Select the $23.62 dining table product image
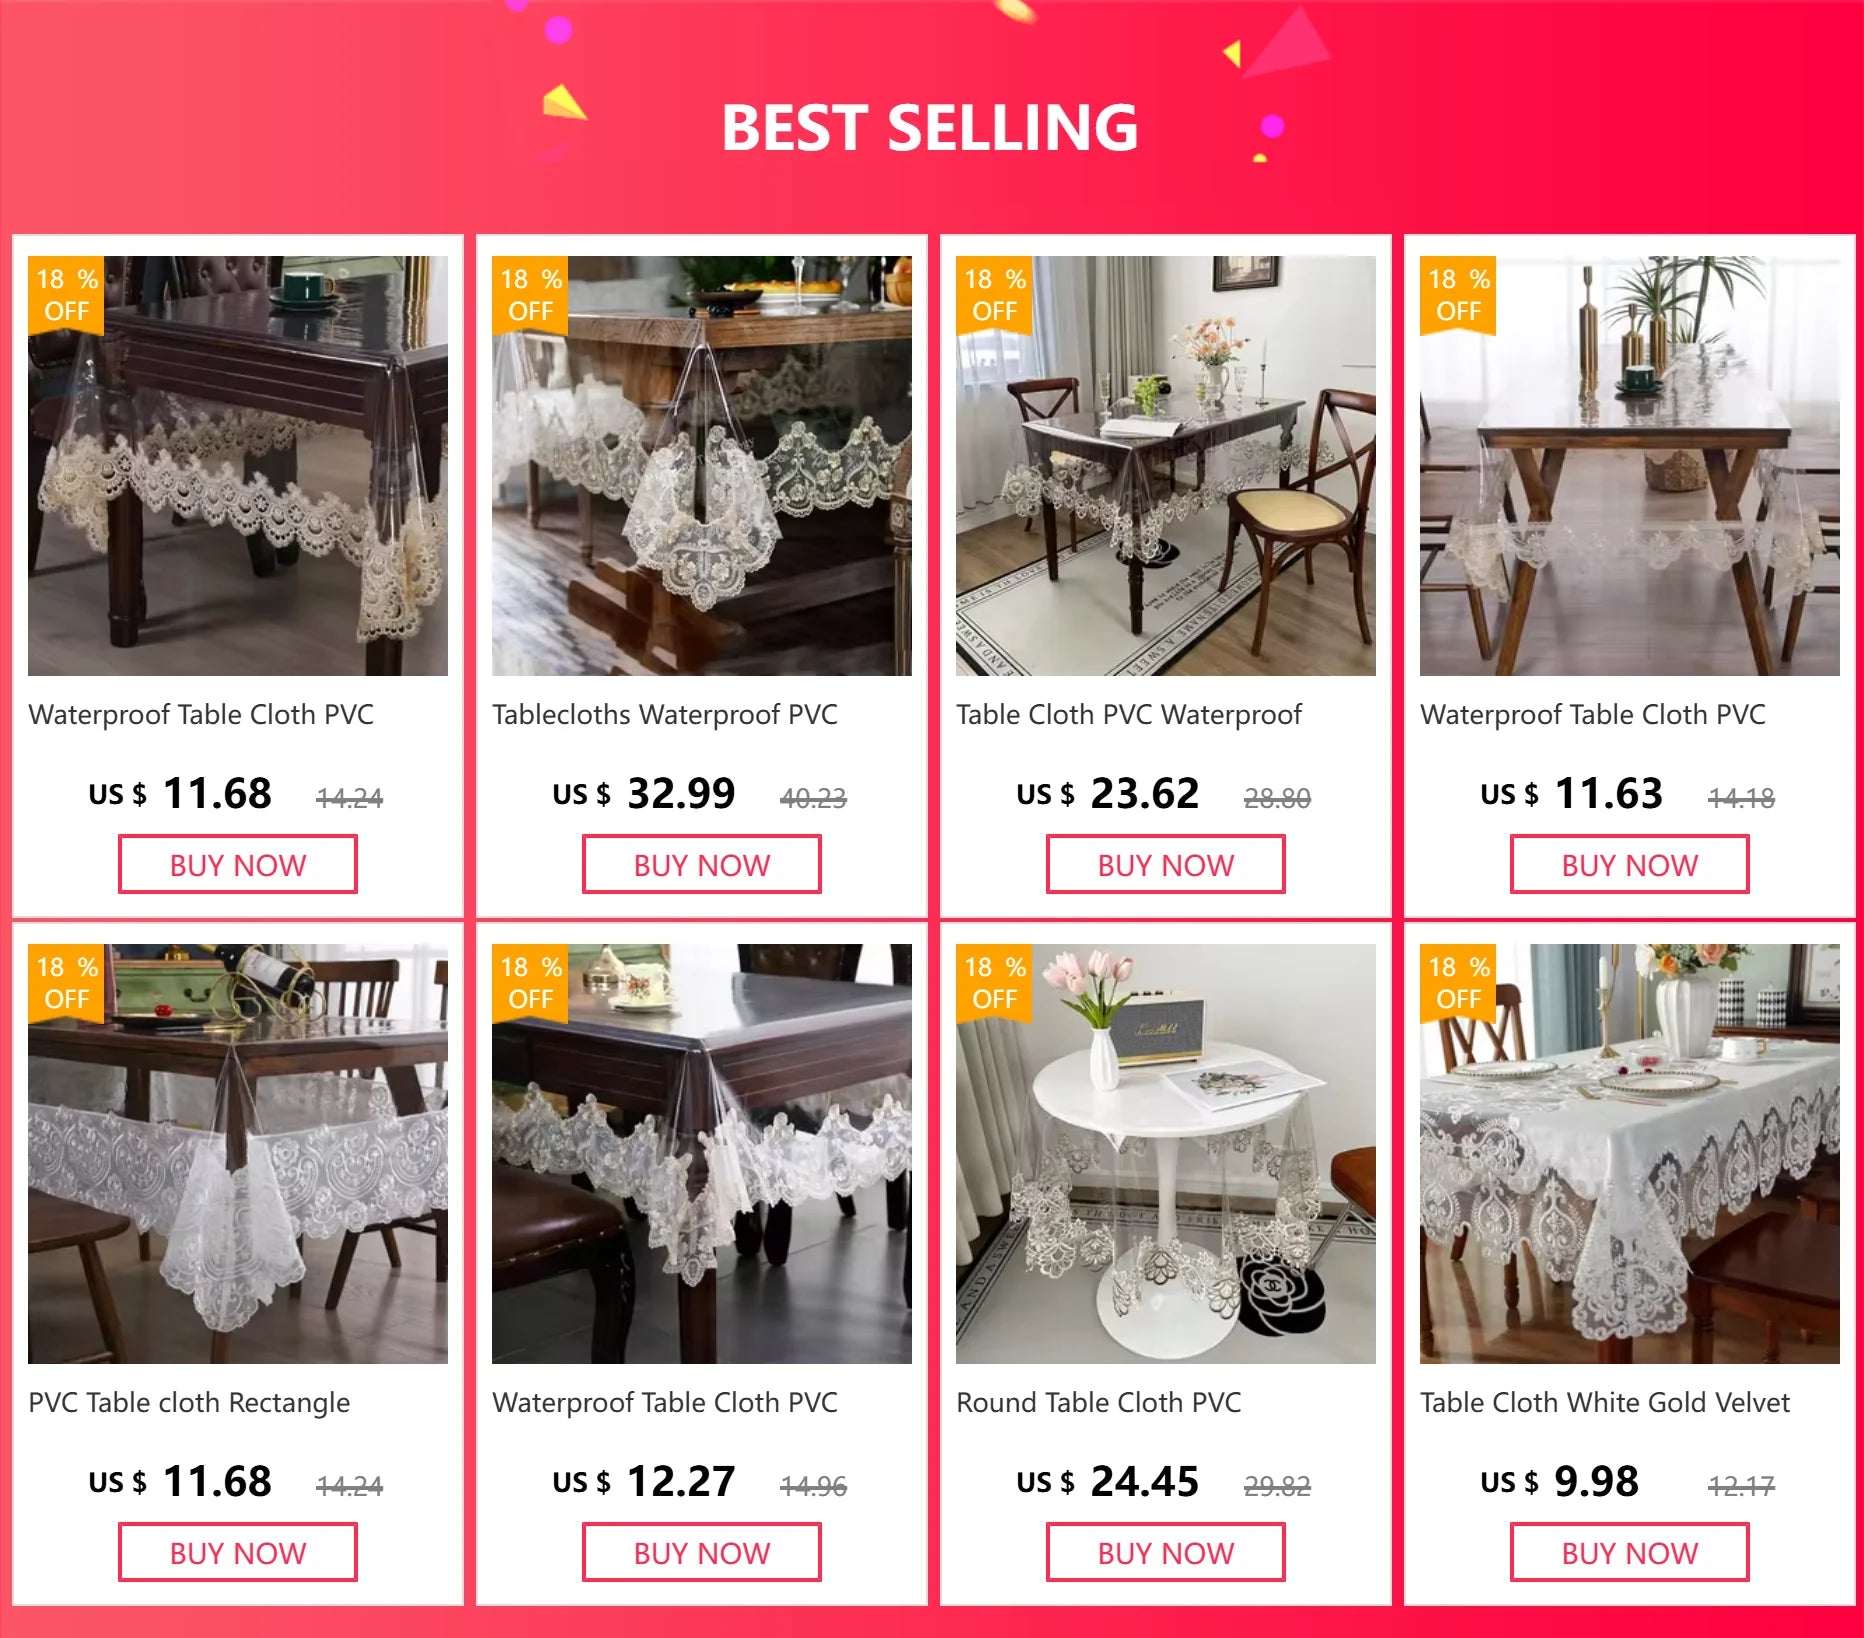 point(1165,466)
